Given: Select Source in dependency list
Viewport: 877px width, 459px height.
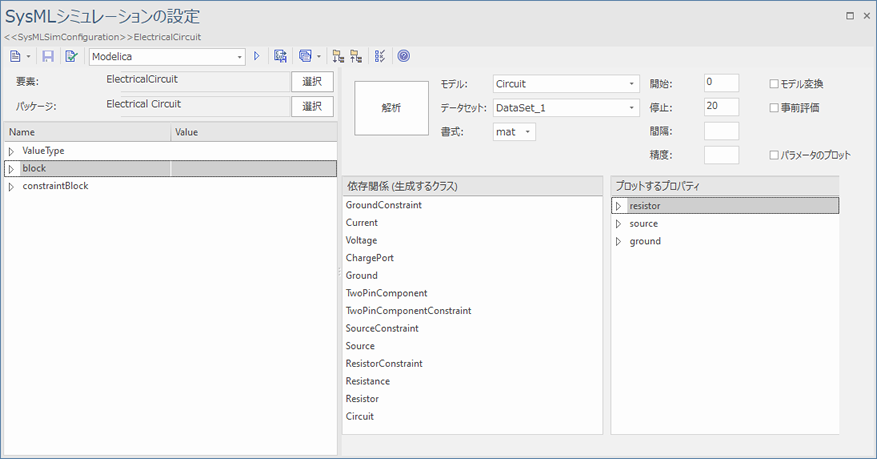Looking at the screenshot, I should [360, 346].
